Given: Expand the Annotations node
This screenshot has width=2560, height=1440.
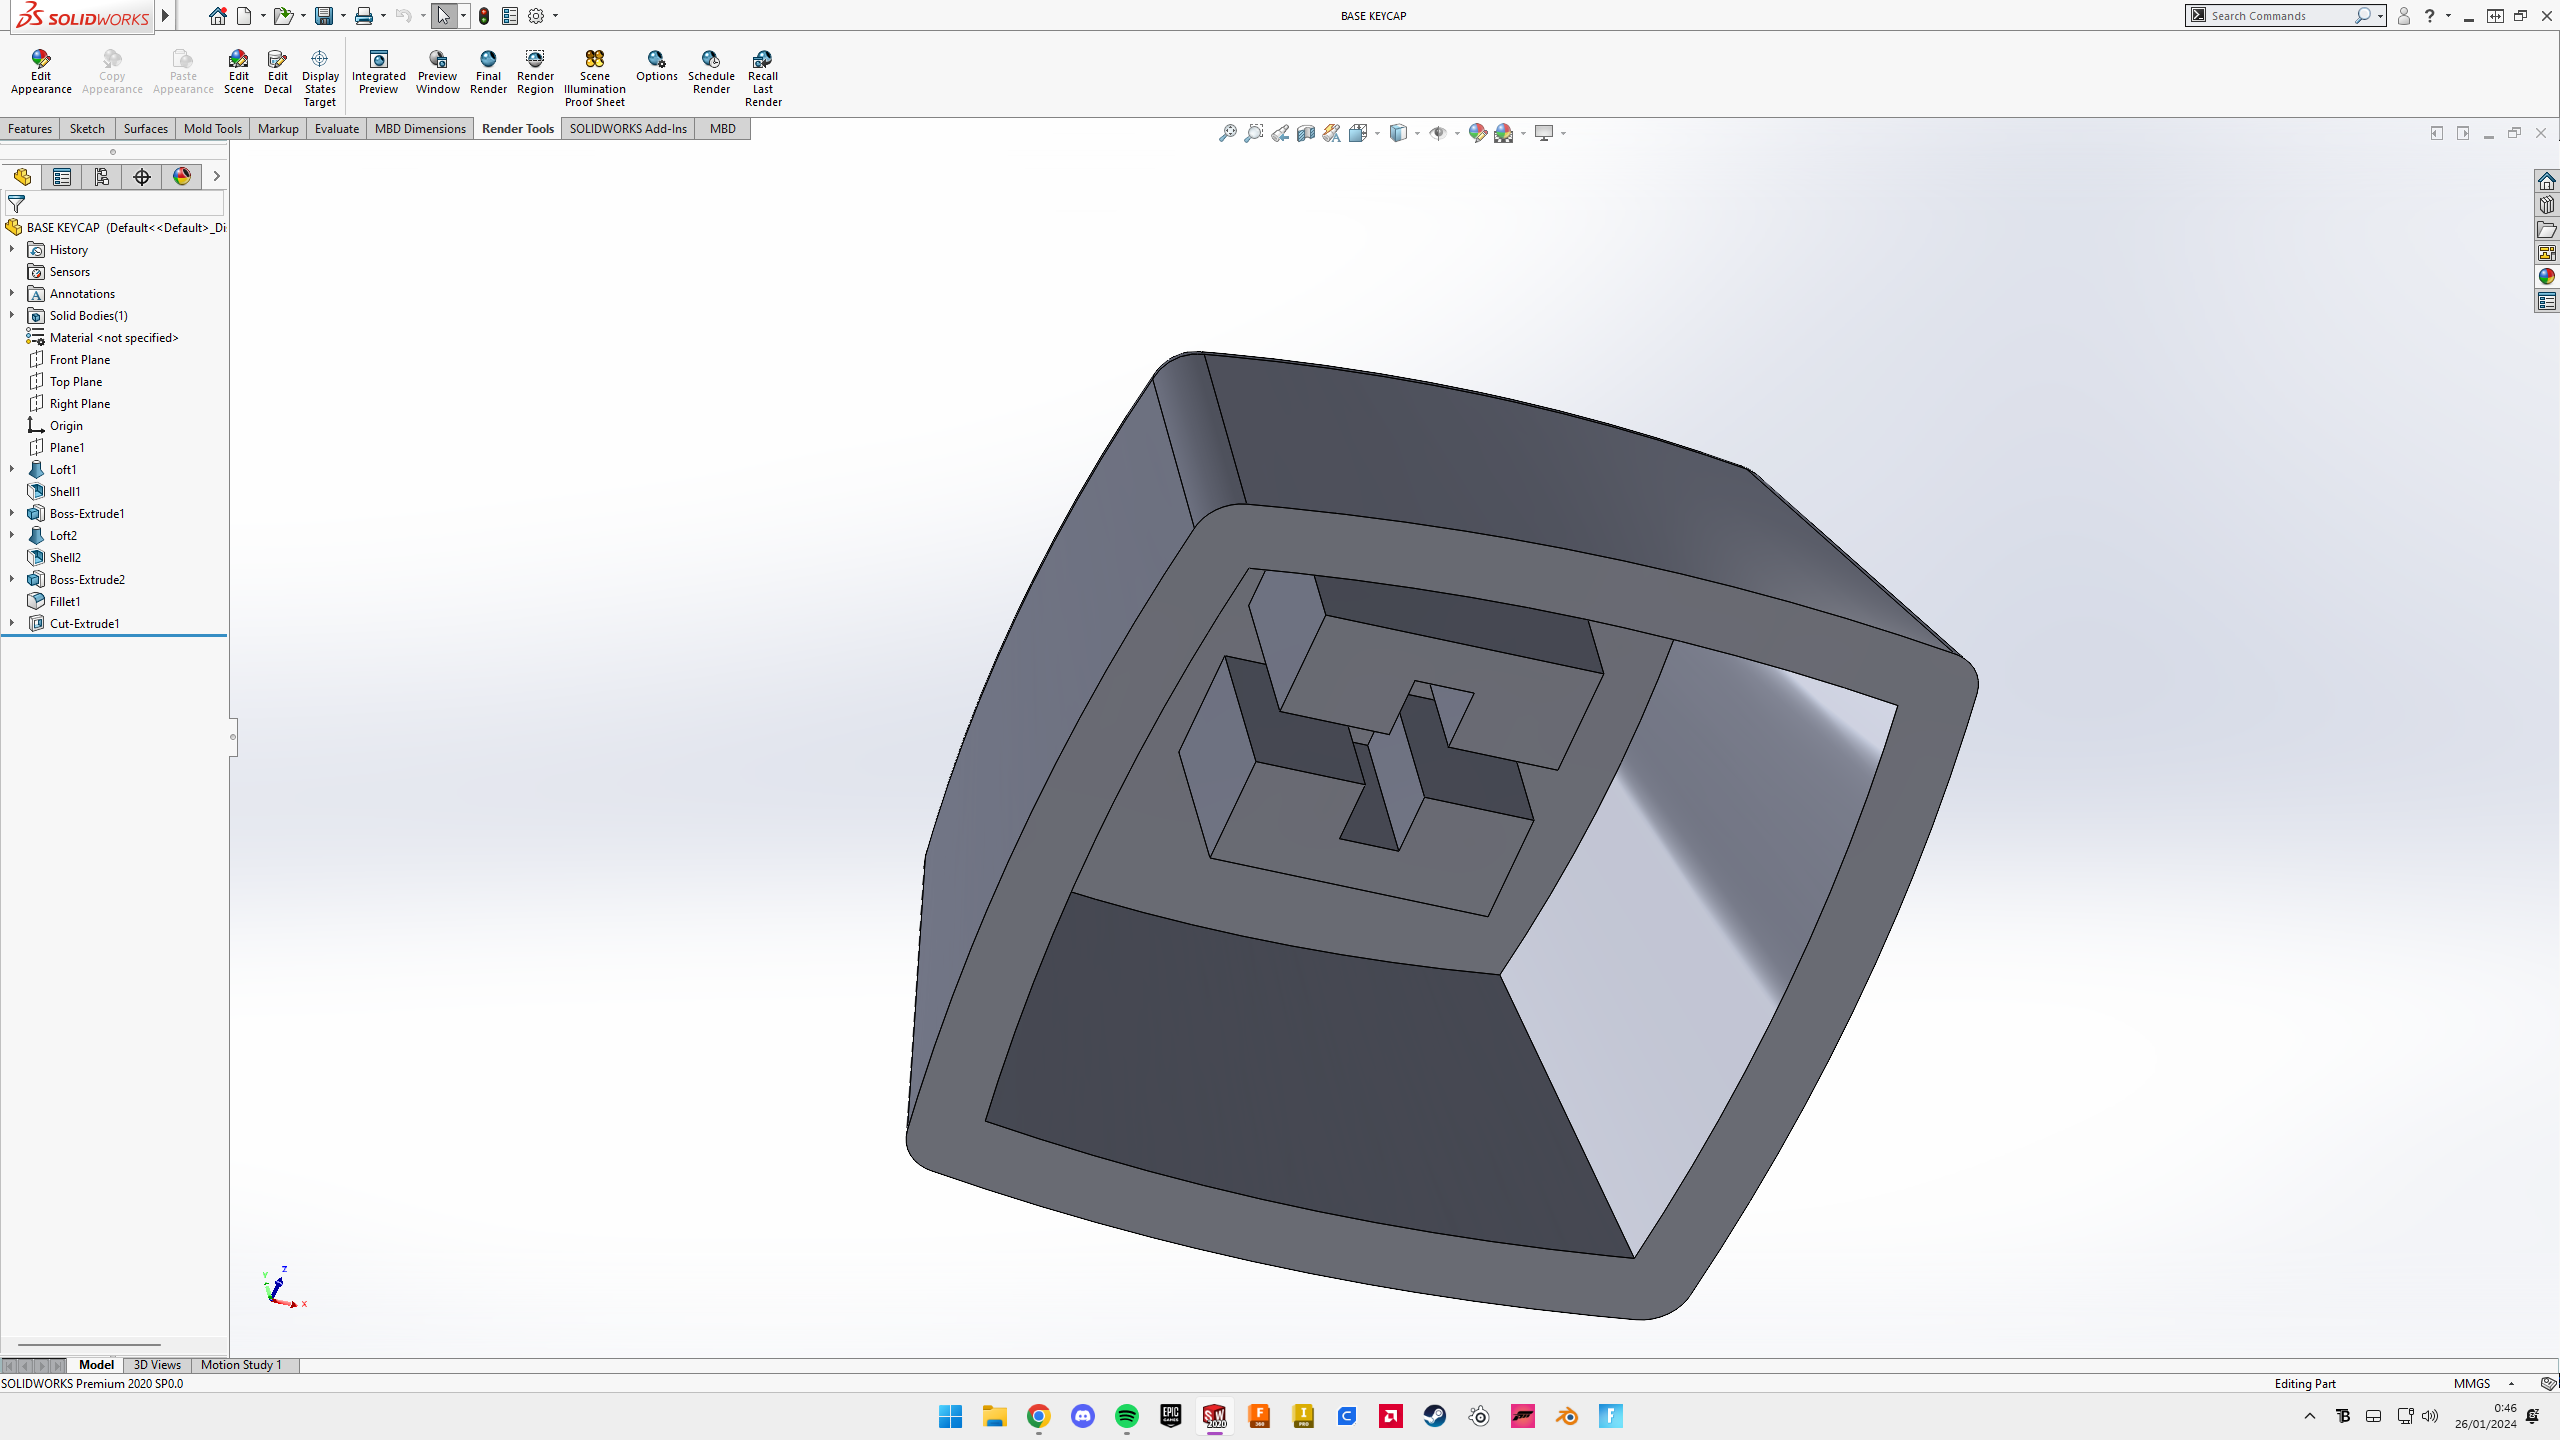Looking at the screenshot, I should pyautogui.click(x=12, y=293).
